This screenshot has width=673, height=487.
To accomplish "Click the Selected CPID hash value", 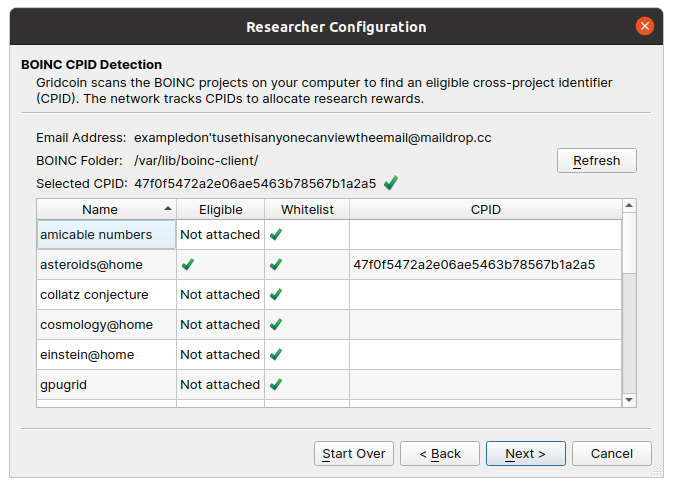I will pos(255,184).
